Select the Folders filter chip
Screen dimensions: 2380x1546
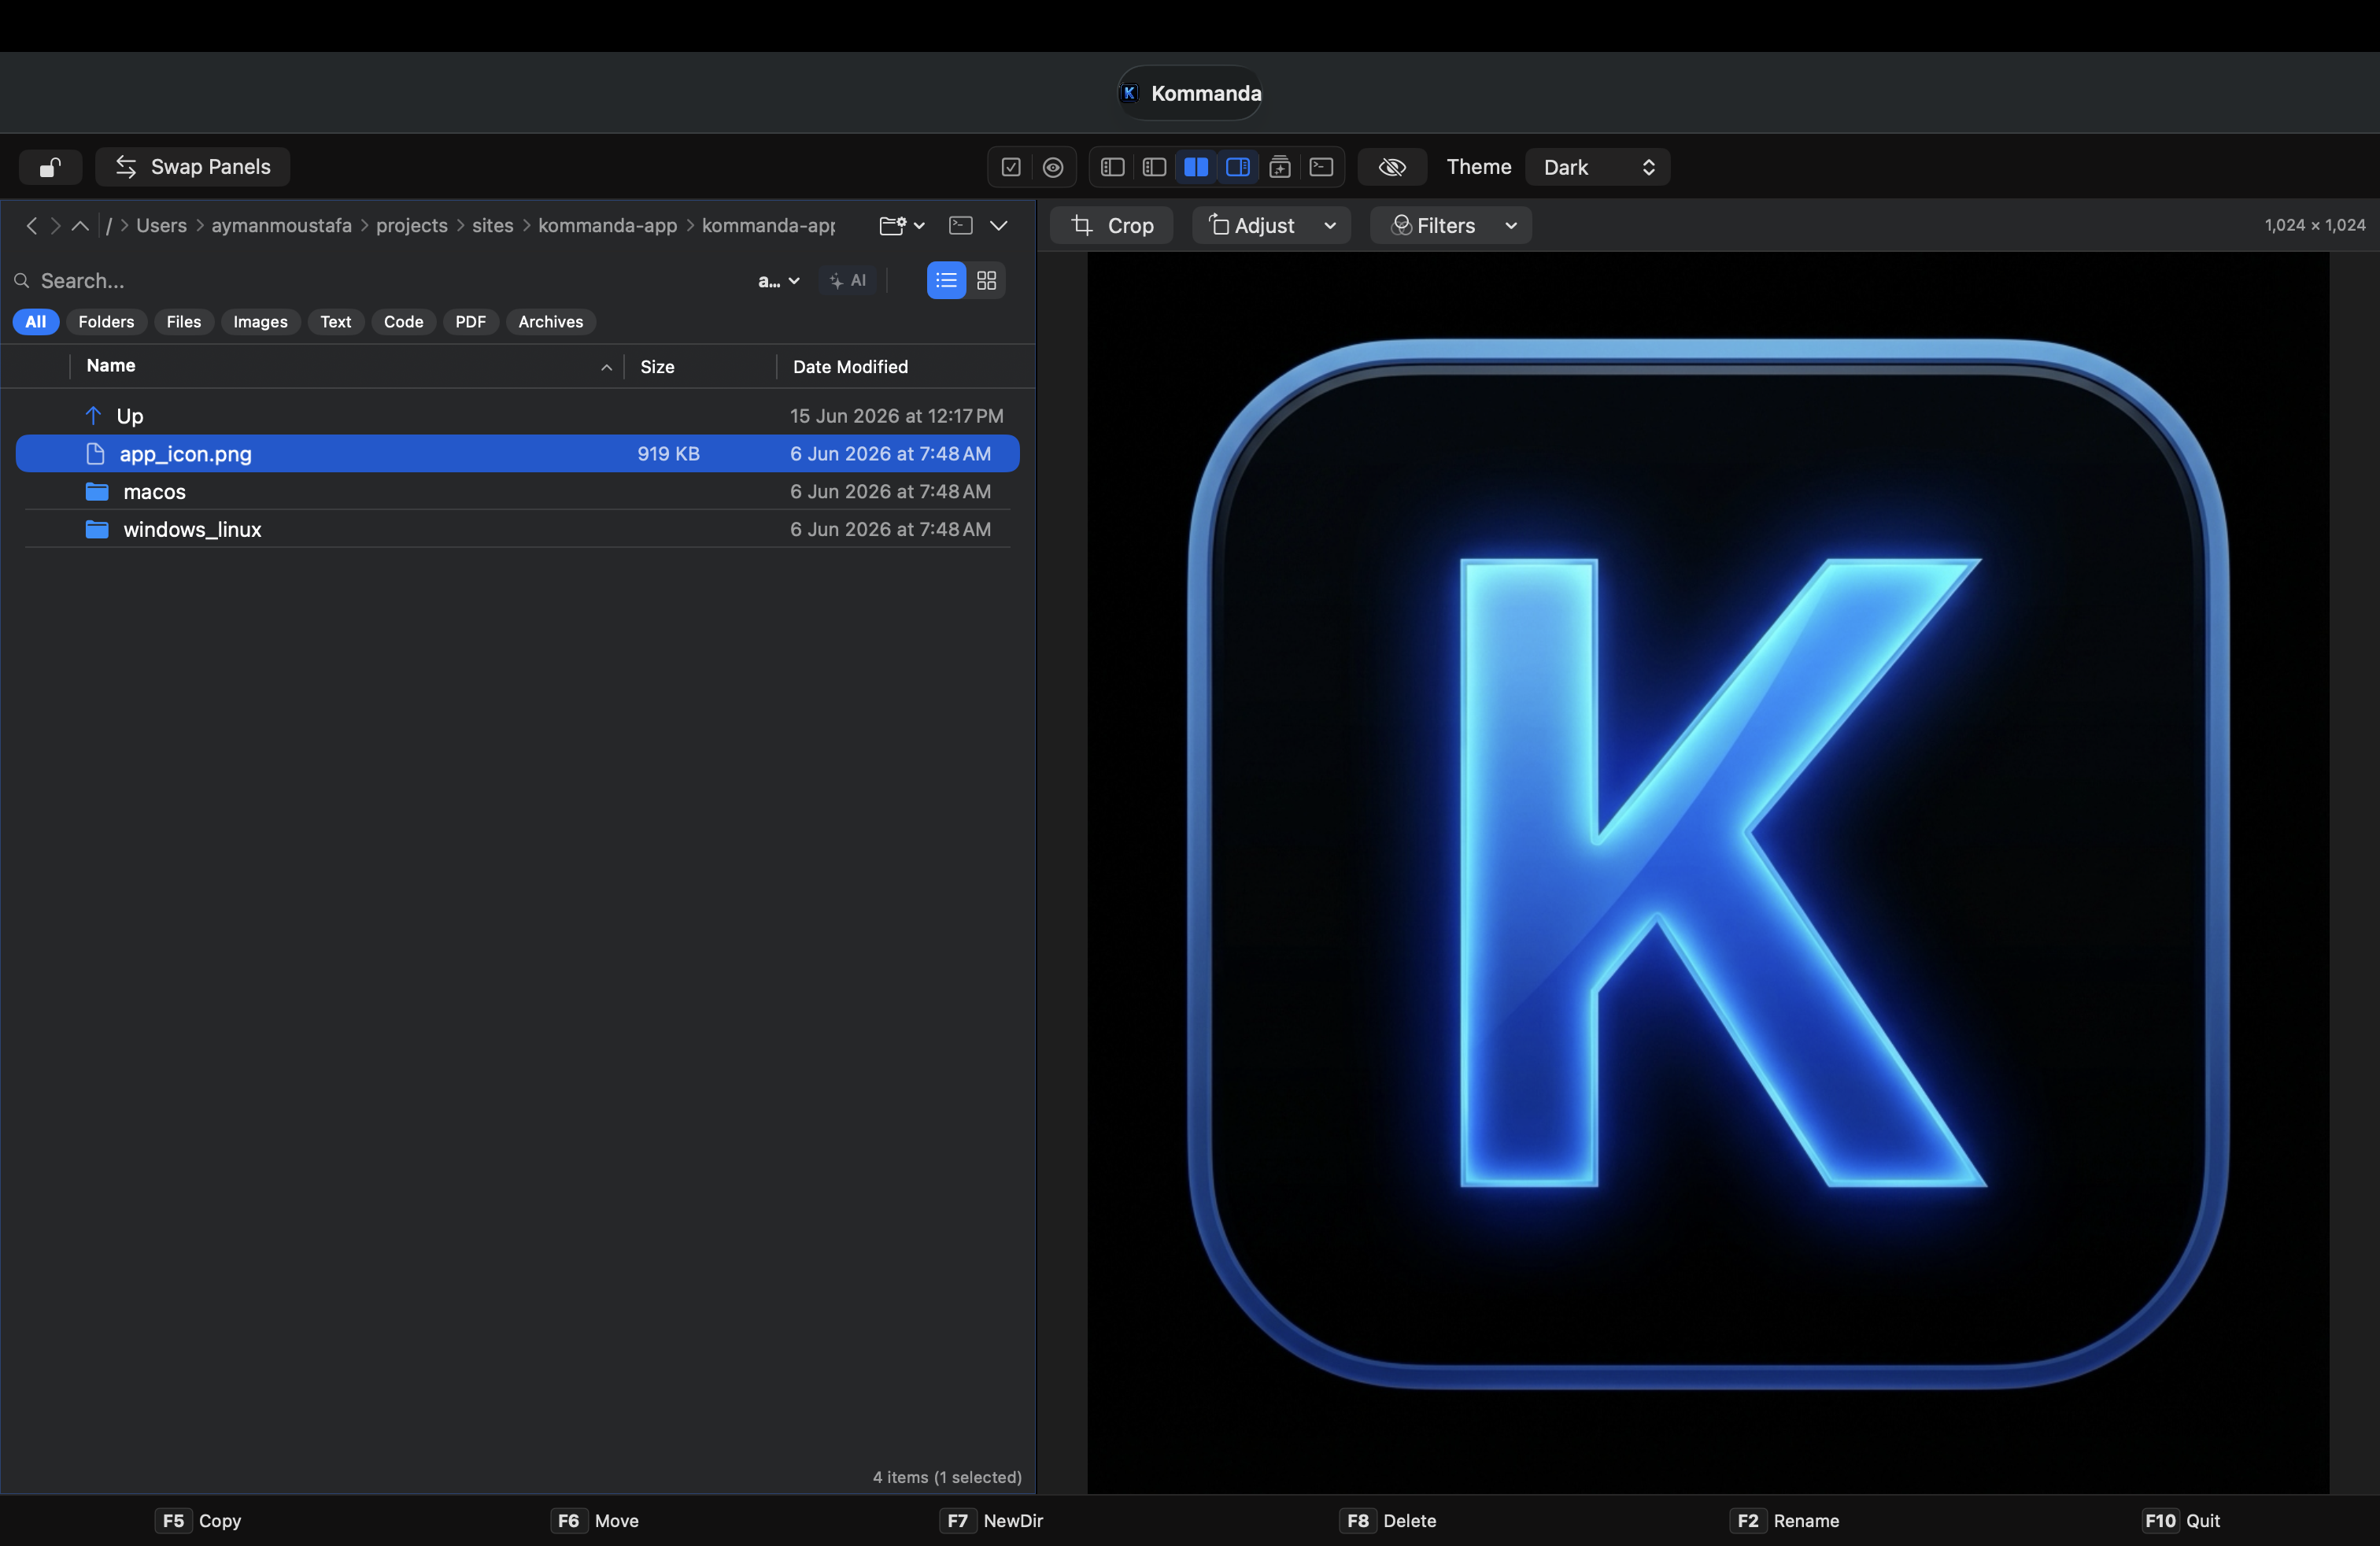tap(106, 322)
